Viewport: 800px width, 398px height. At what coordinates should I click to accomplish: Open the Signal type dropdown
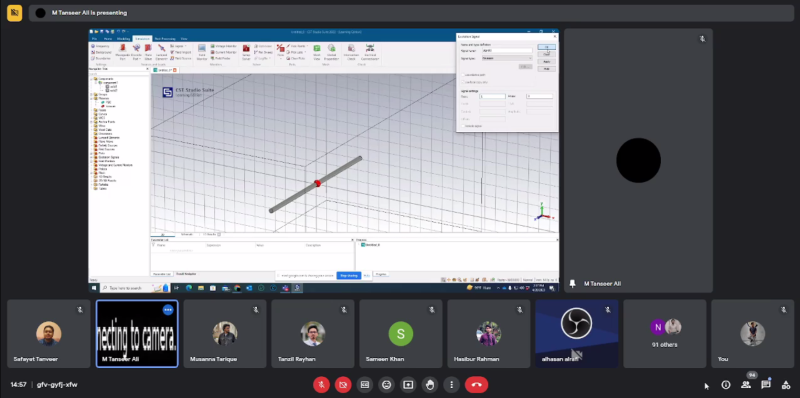tap(506, 58)
